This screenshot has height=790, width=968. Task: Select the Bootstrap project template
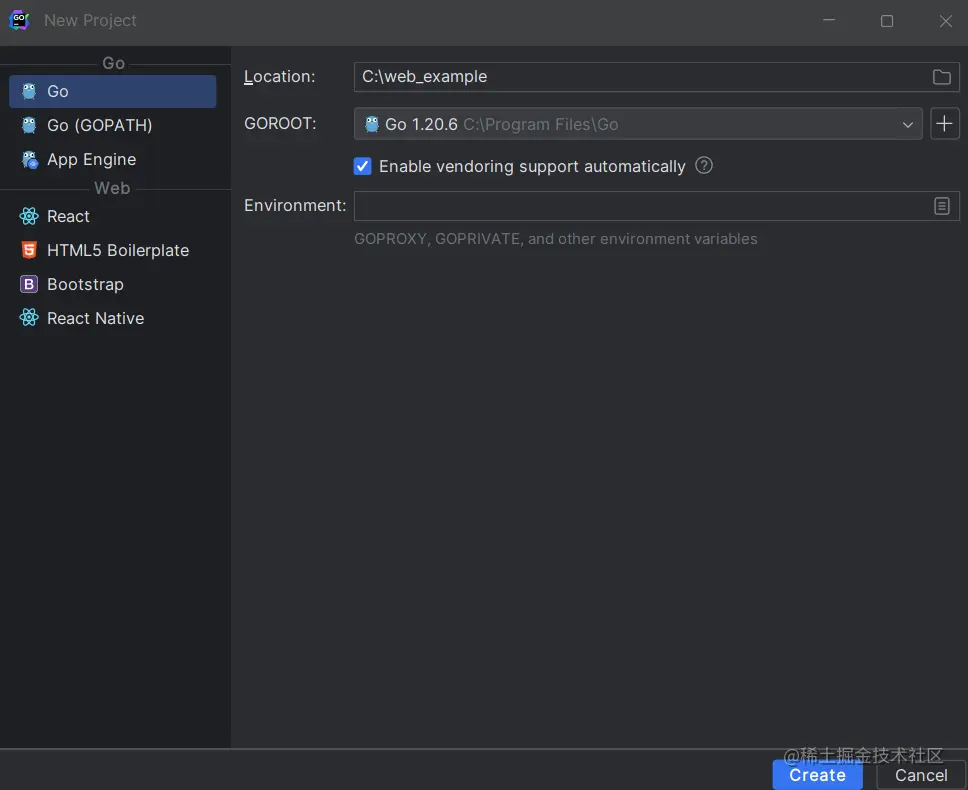112,284
